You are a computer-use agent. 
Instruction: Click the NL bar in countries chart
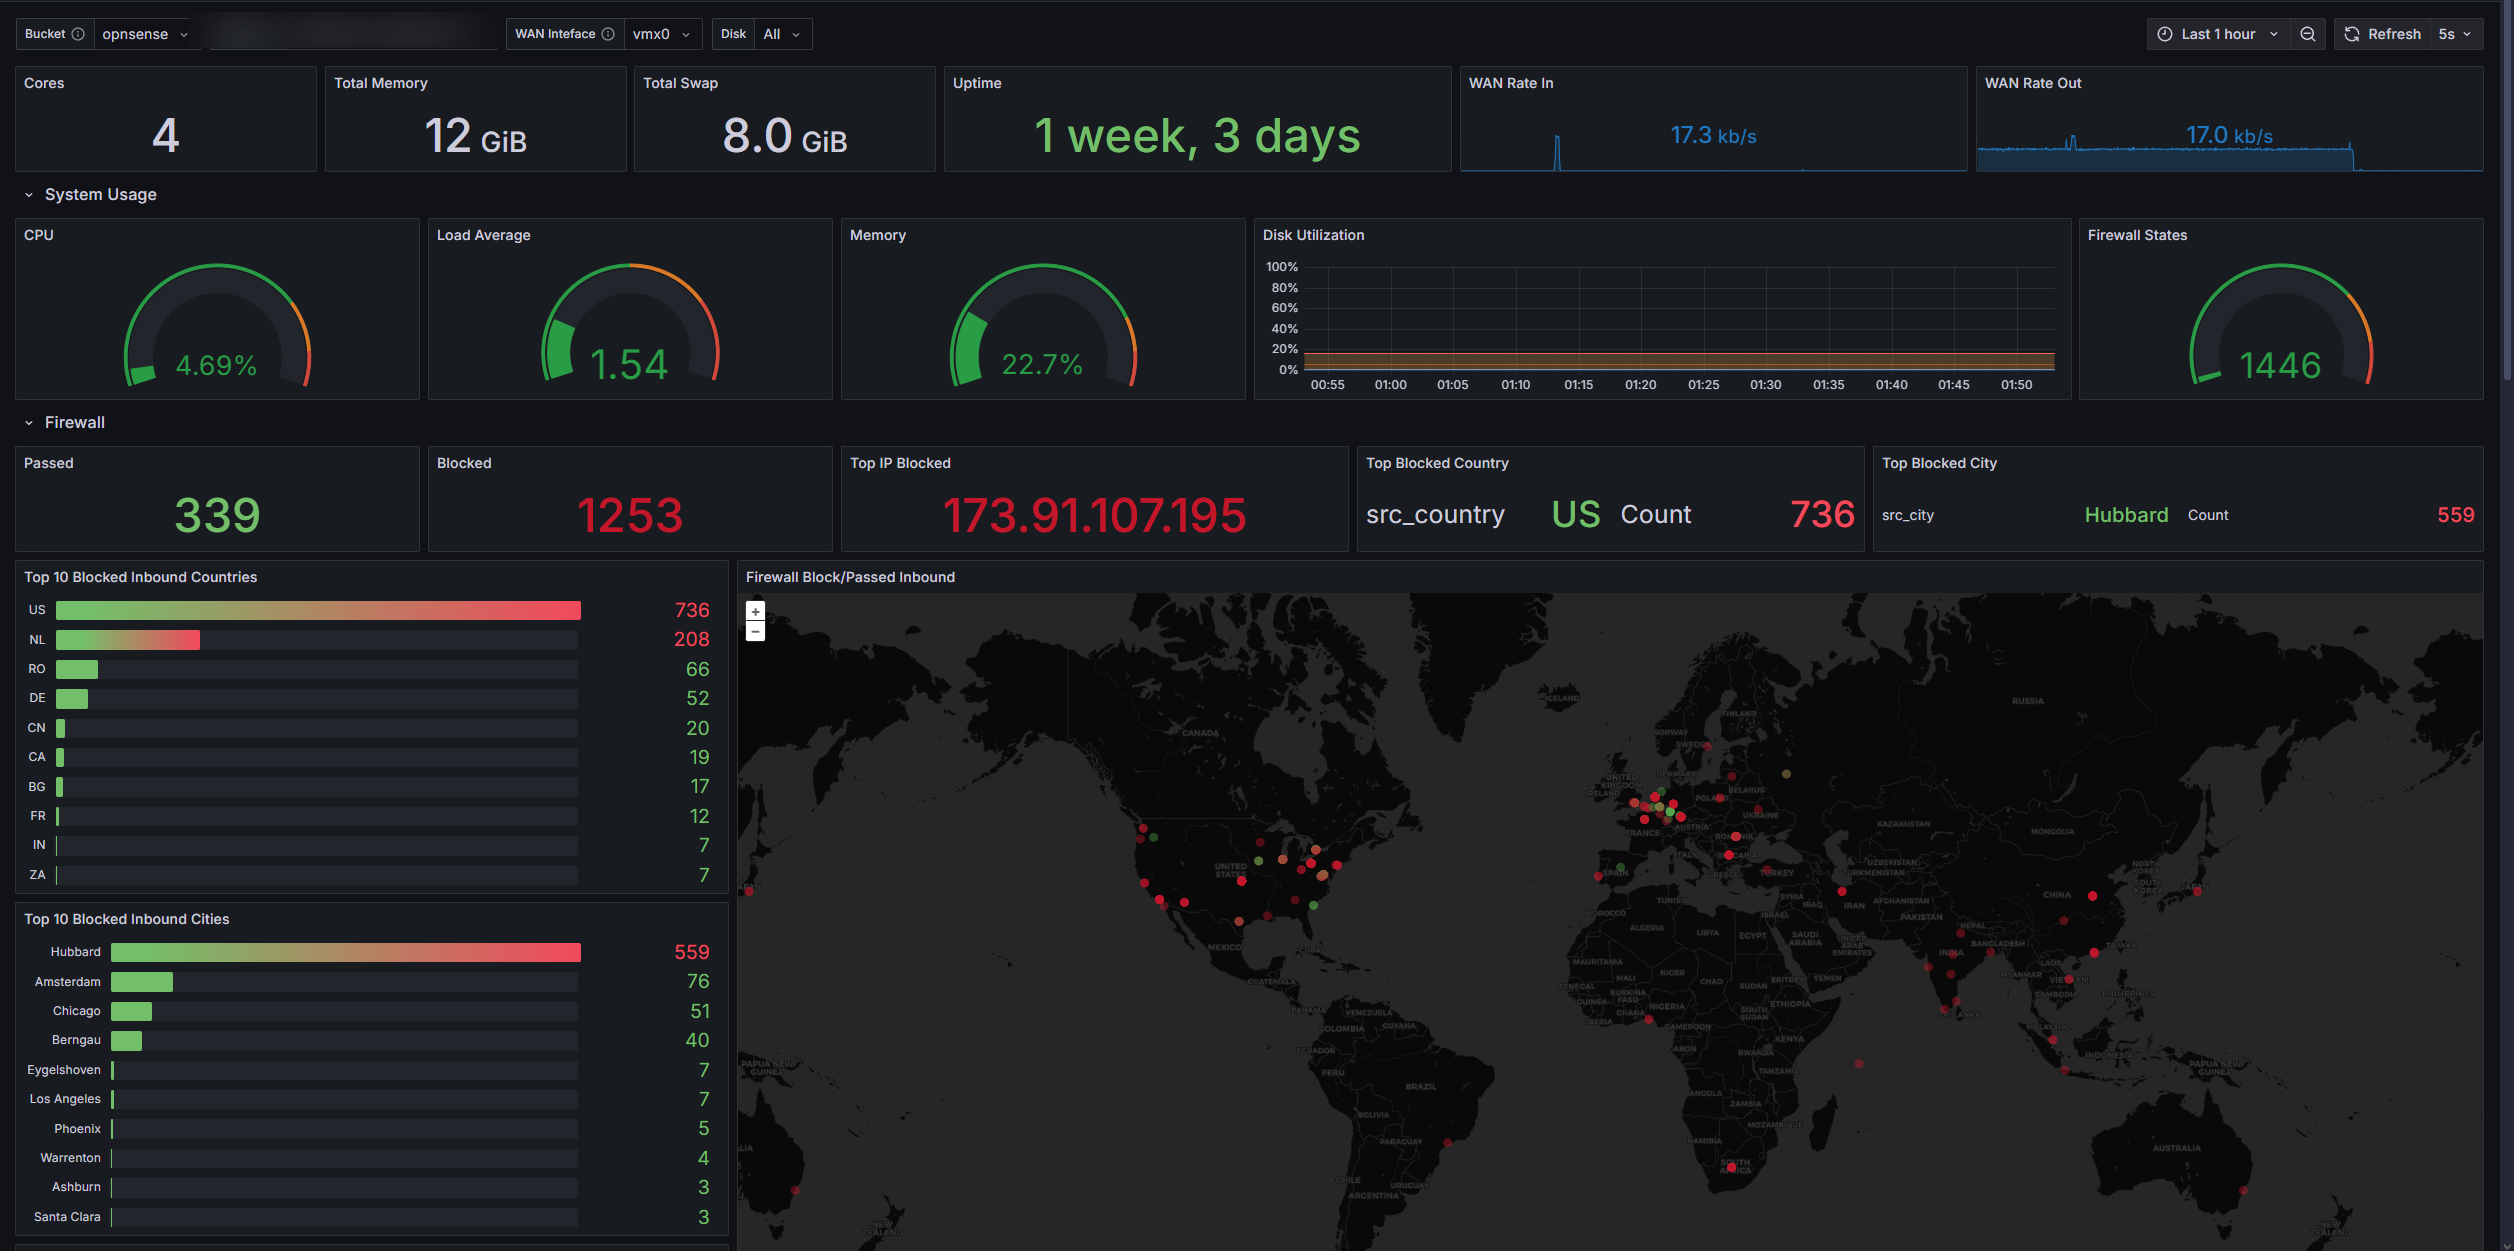(128, 640)
